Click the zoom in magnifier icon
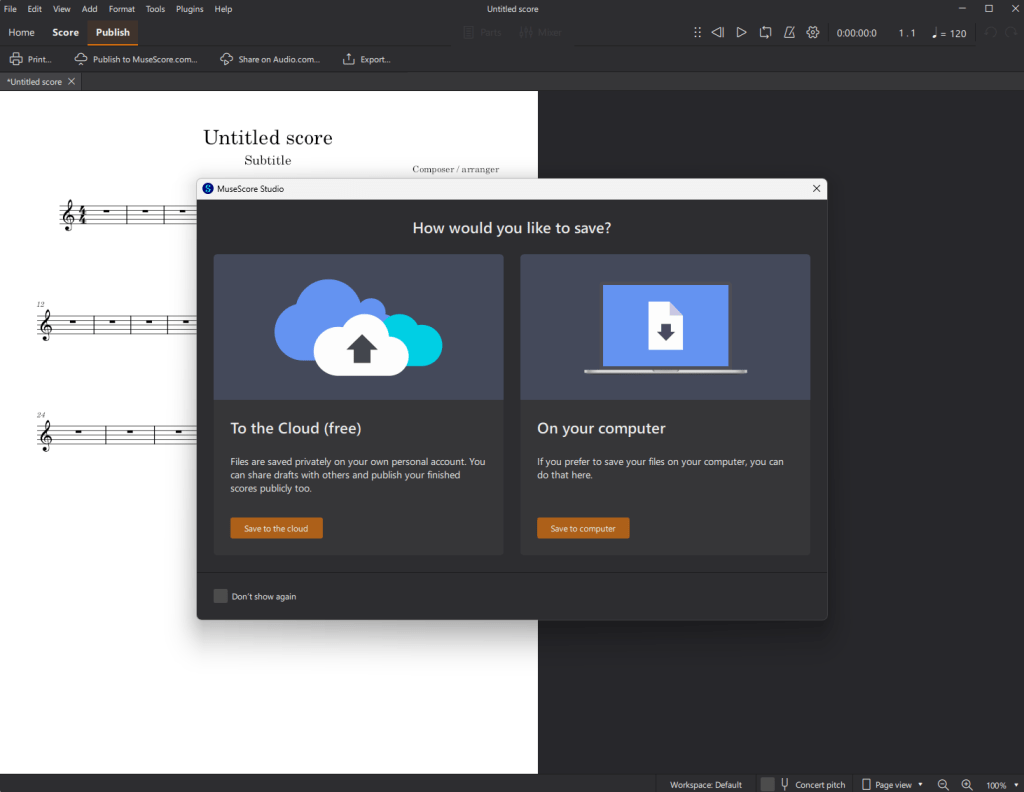1024x792 pixels. [x=967, y=785]
